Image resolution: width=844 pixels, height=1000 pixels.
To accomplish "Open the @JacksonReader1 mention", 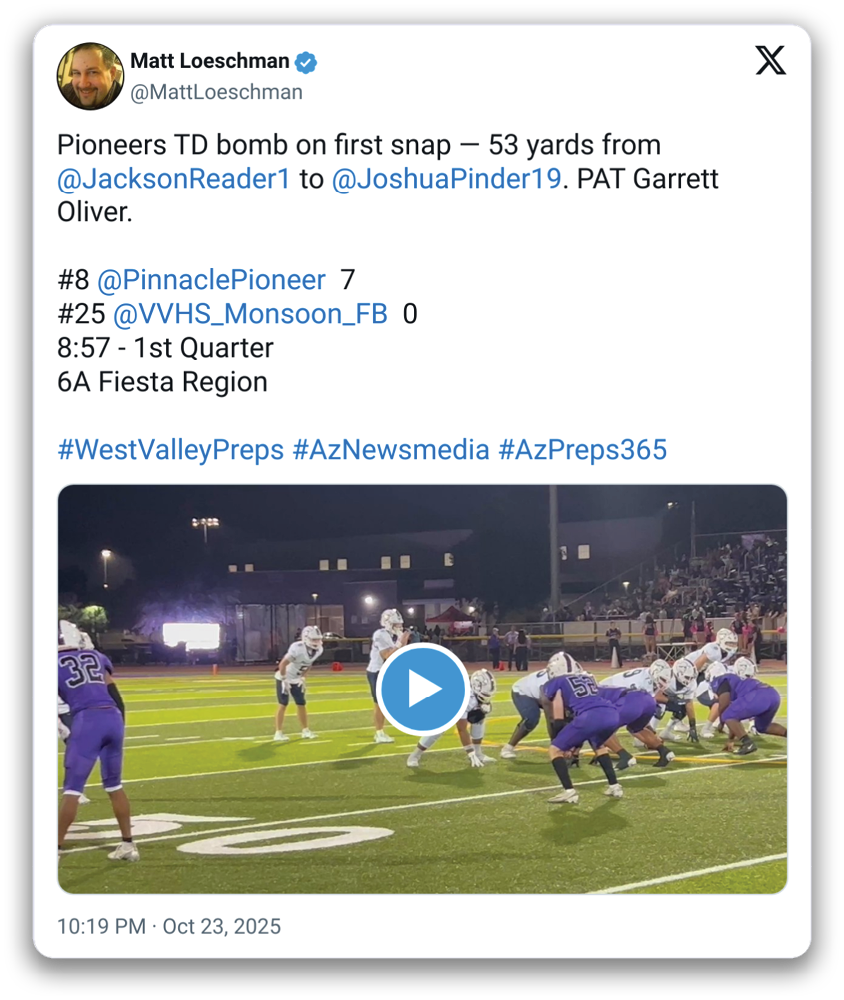I will [174, 180].
